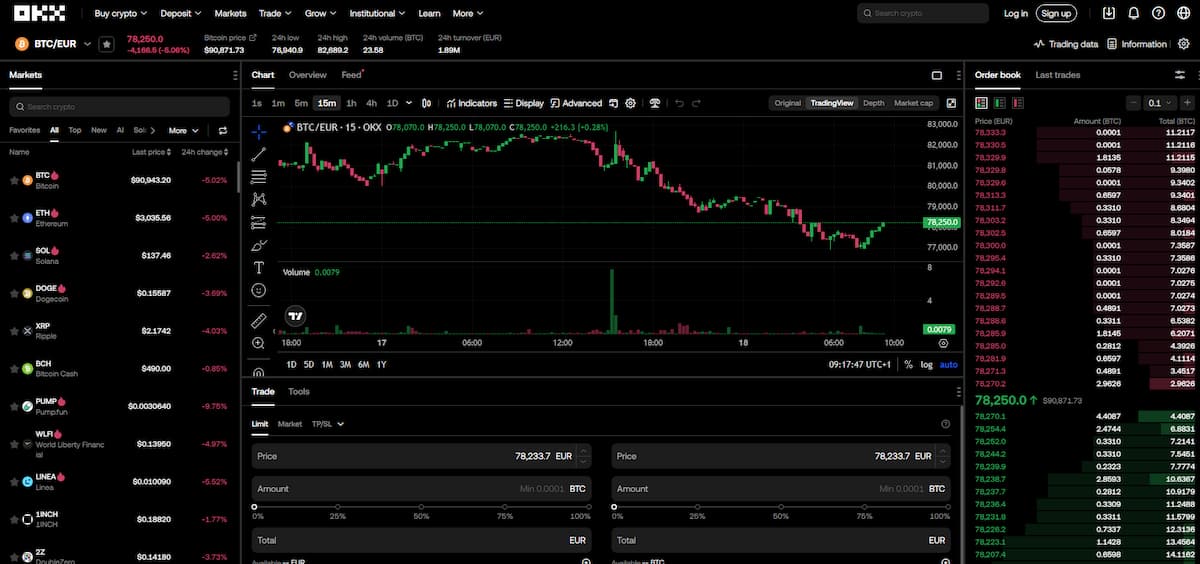1200x564 pixels.
Task: Select the 1h timeframe
Action: [x=351, y=103]
